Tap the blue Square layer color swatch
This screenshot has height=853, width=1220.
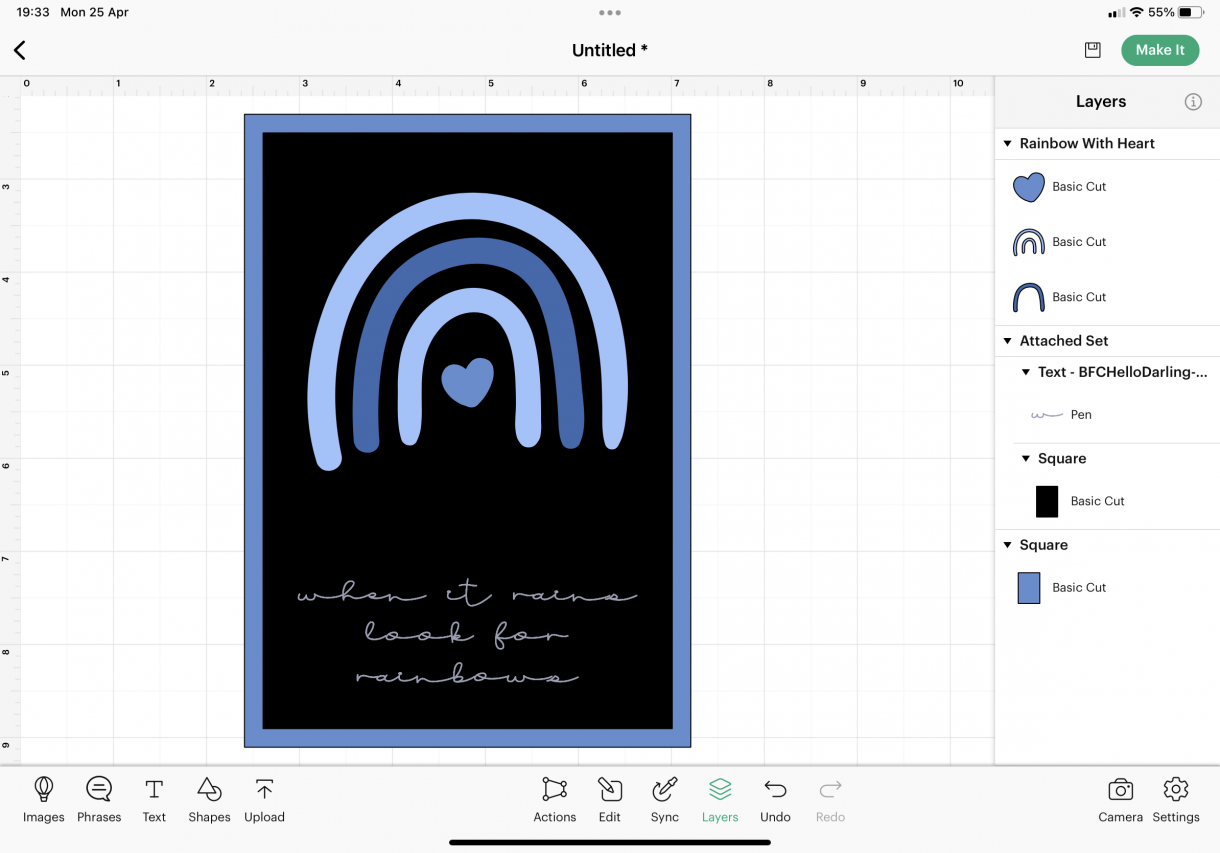tap(1029, 588)
